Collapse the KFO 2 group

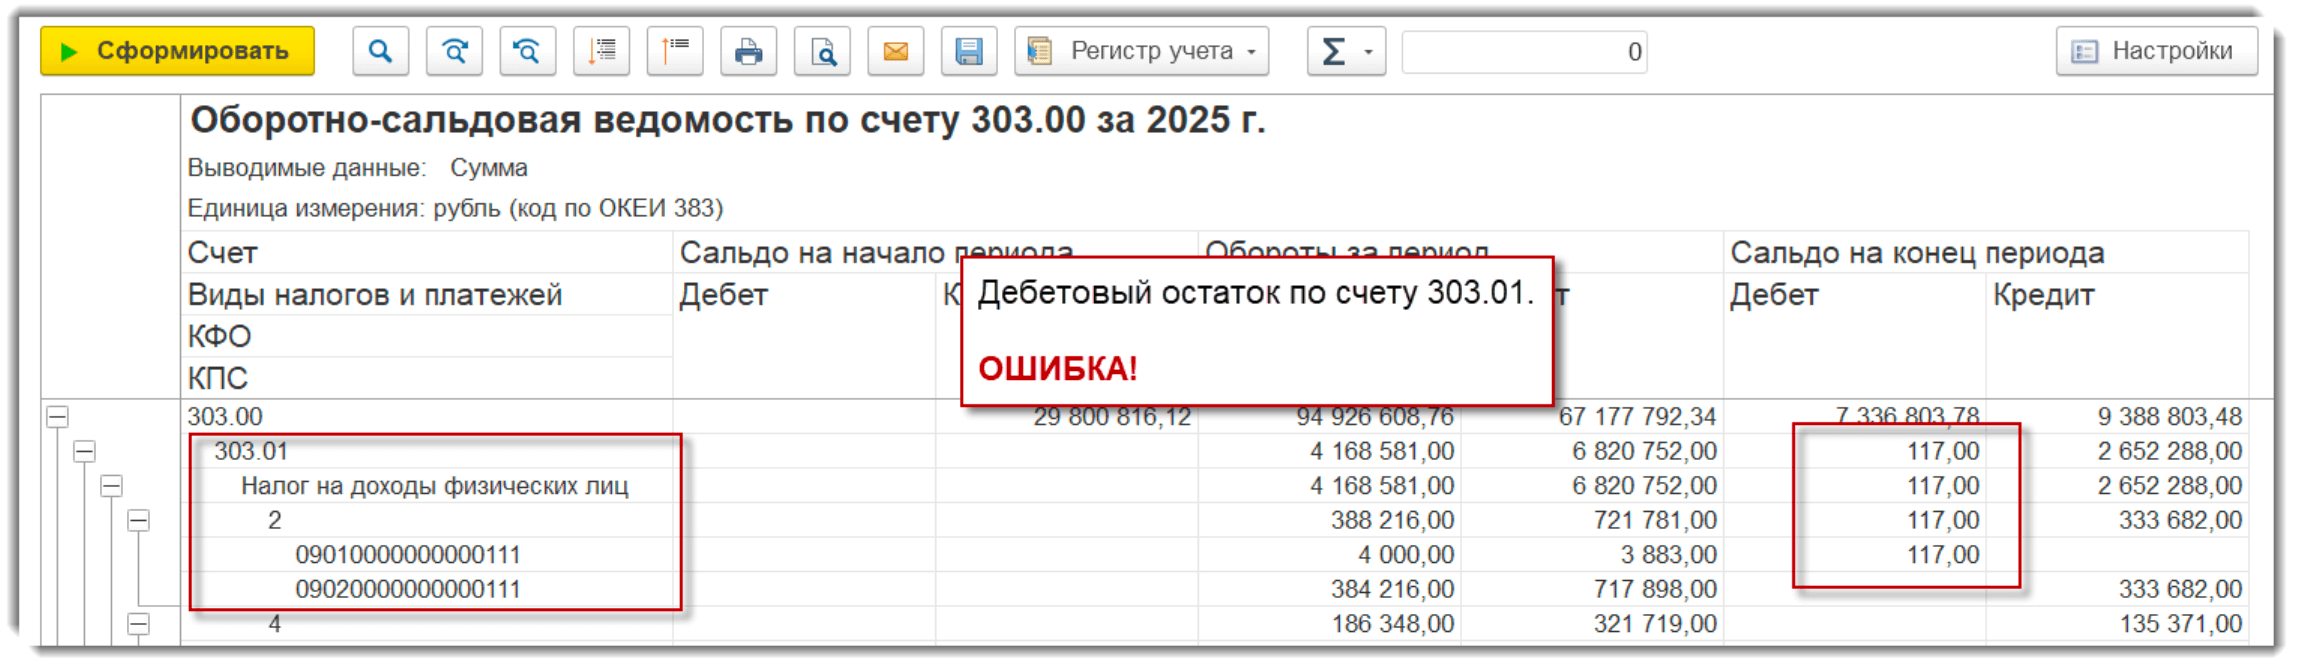pos(139,520)
